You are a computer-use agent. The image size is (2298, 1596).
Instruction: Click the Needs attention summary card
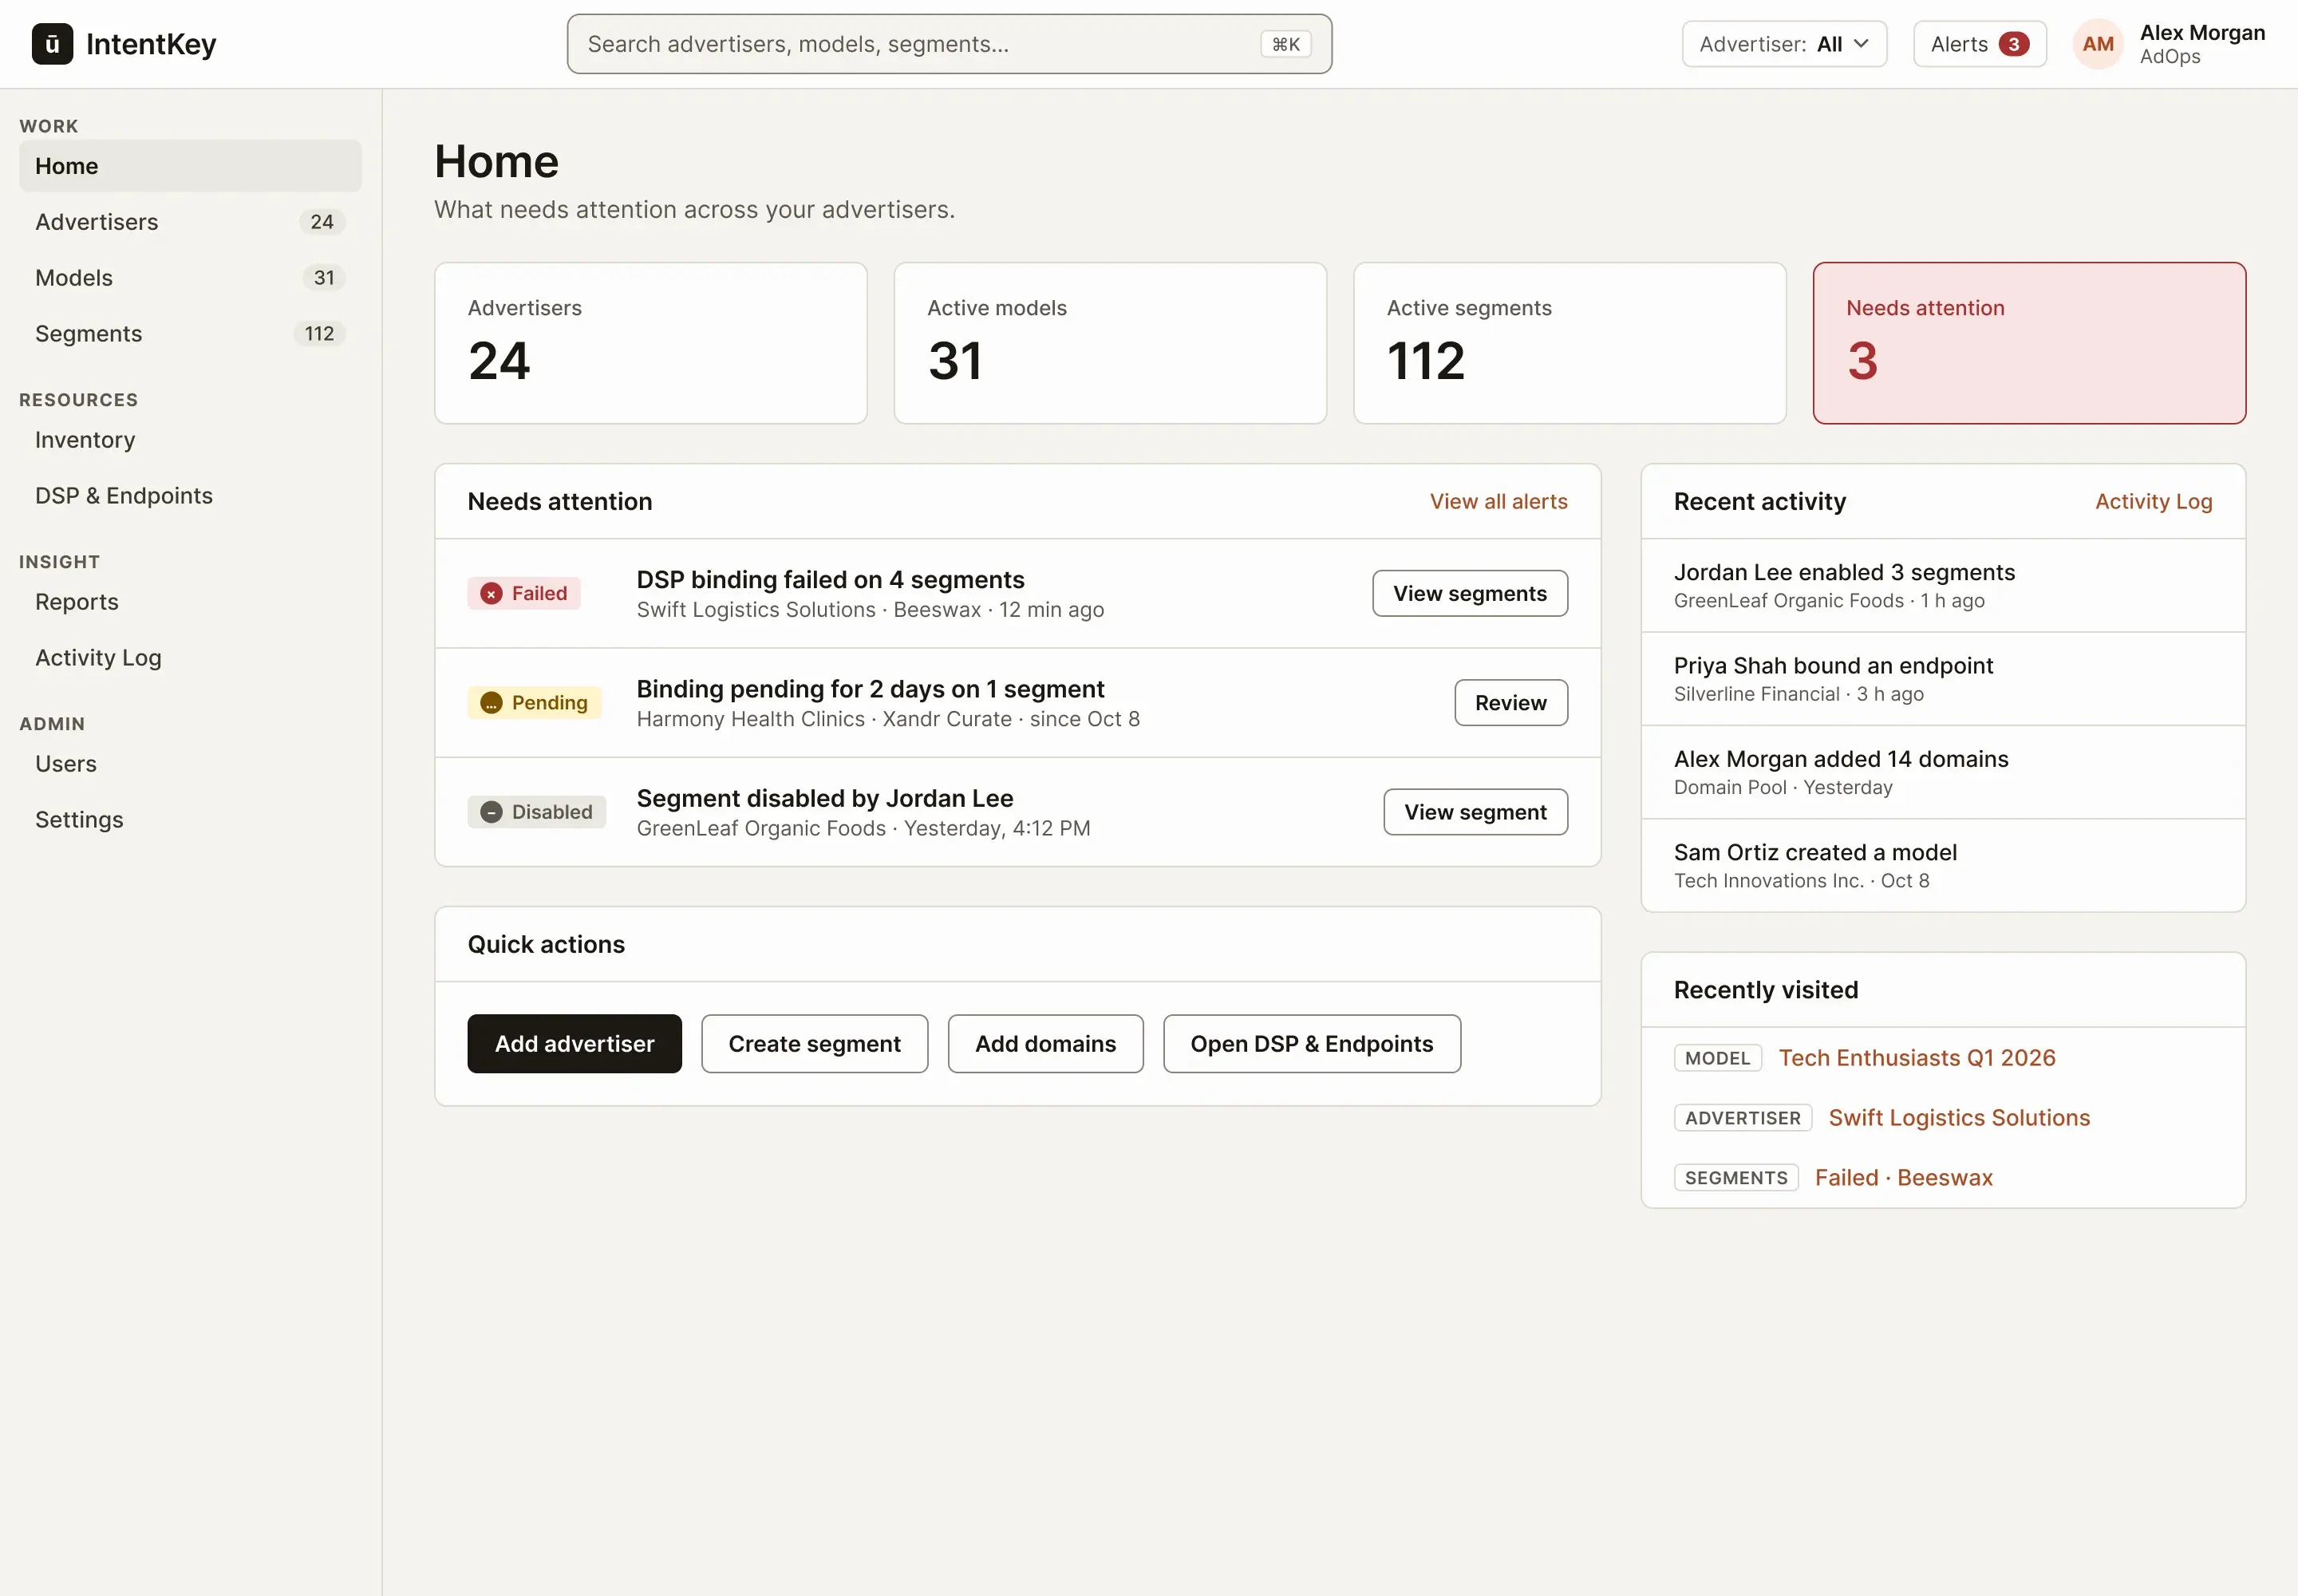[2029, 343]
